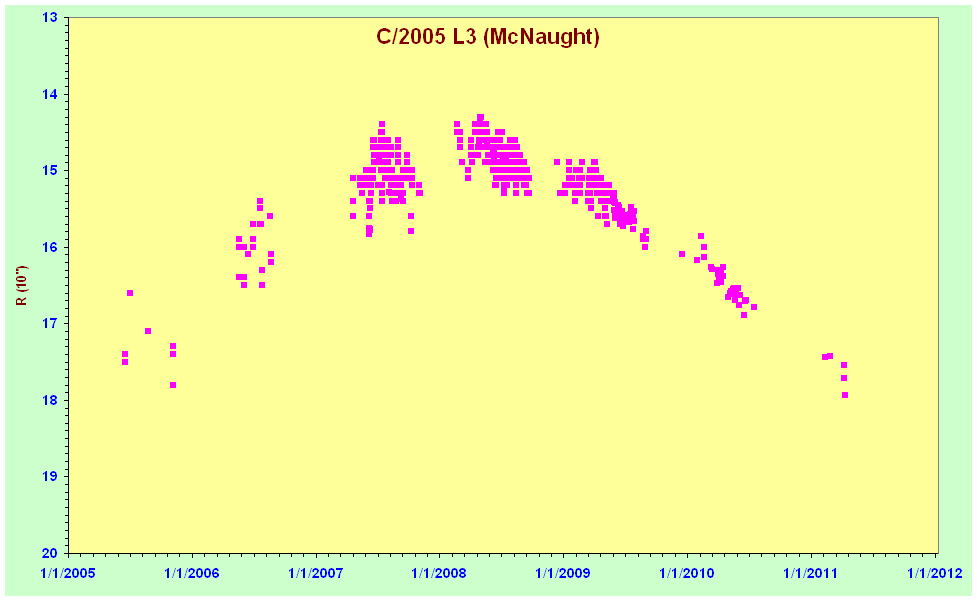Select y-axis value 16
The height and width of the screenshot is (600, 977).
coord(50,247)
